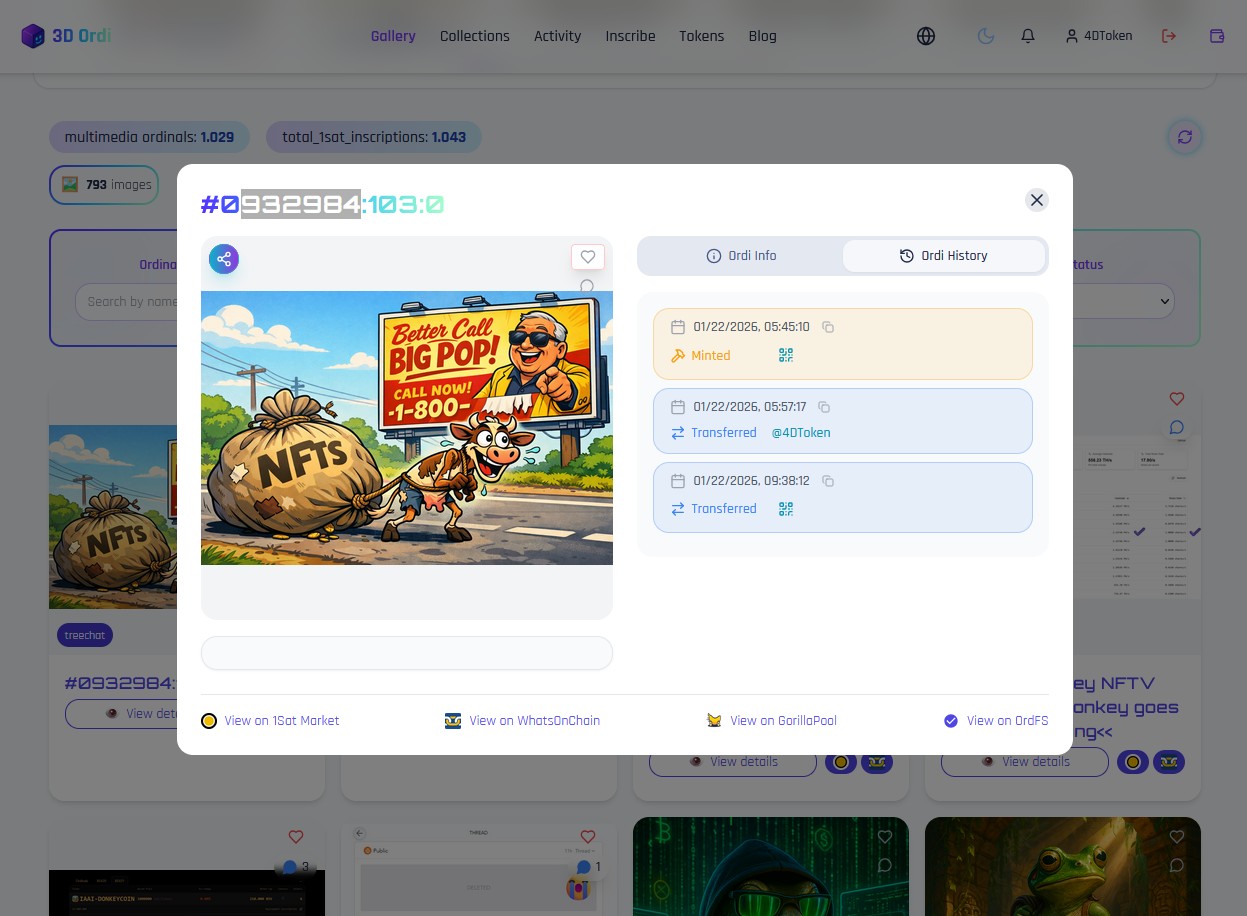This screenshot has height=916, width=1247.
Task: Open comments on the monkey NFTV card
Action: (x=1177, y=427)
